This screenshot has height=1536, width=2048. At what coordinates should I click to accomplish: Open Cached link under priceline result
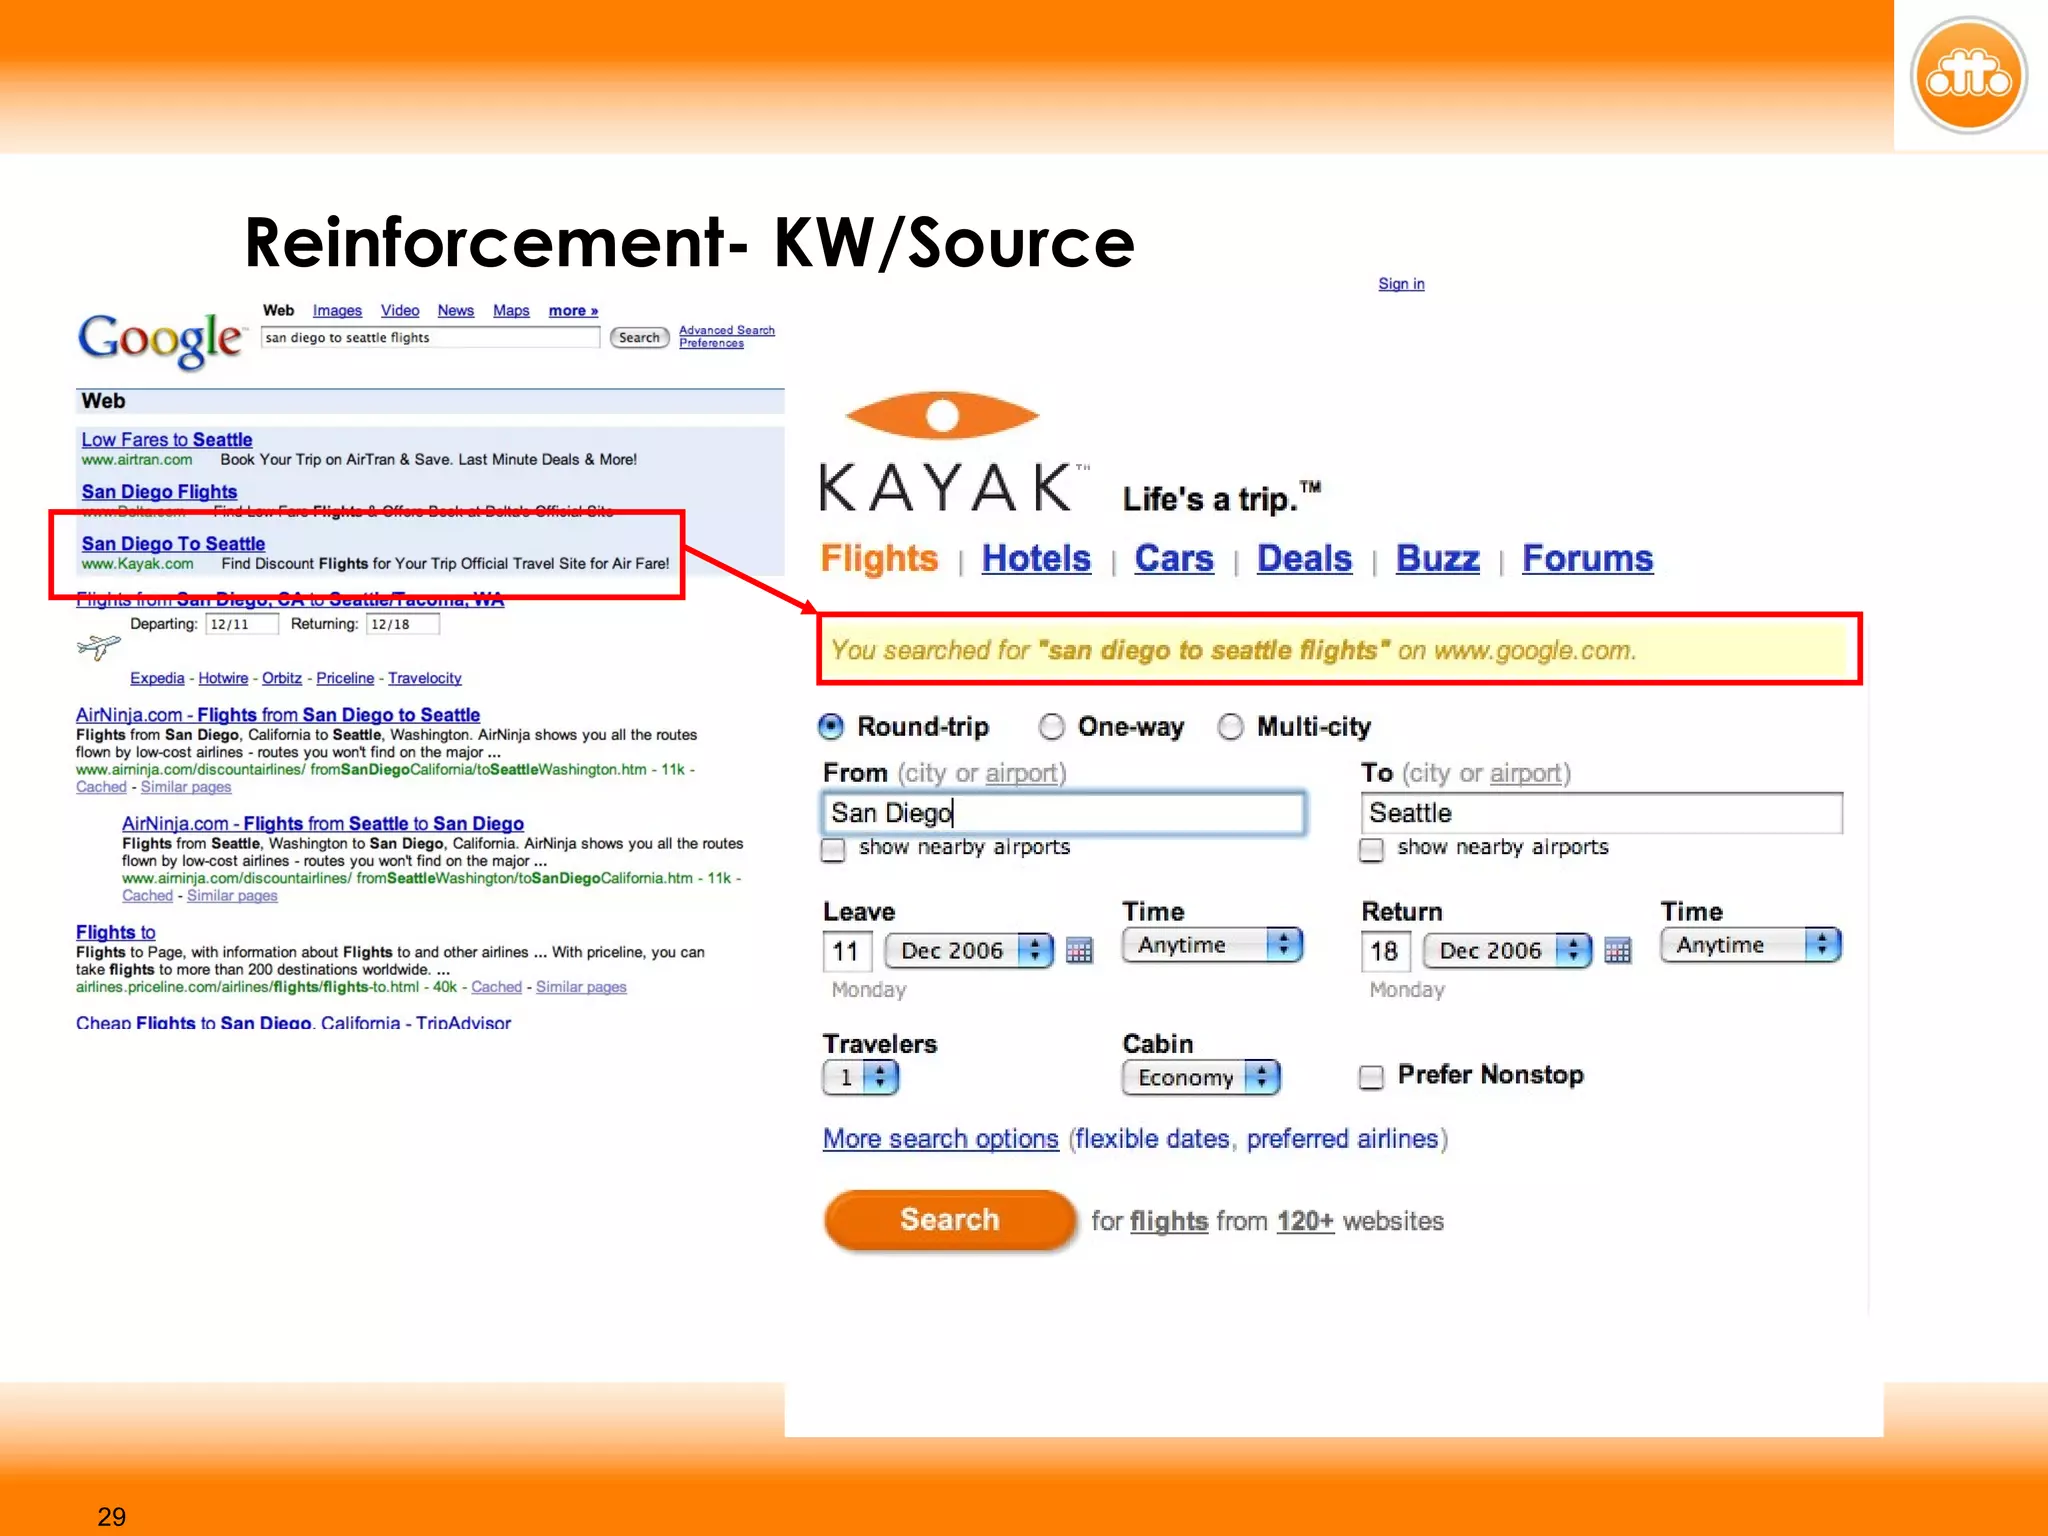[496, 987]
